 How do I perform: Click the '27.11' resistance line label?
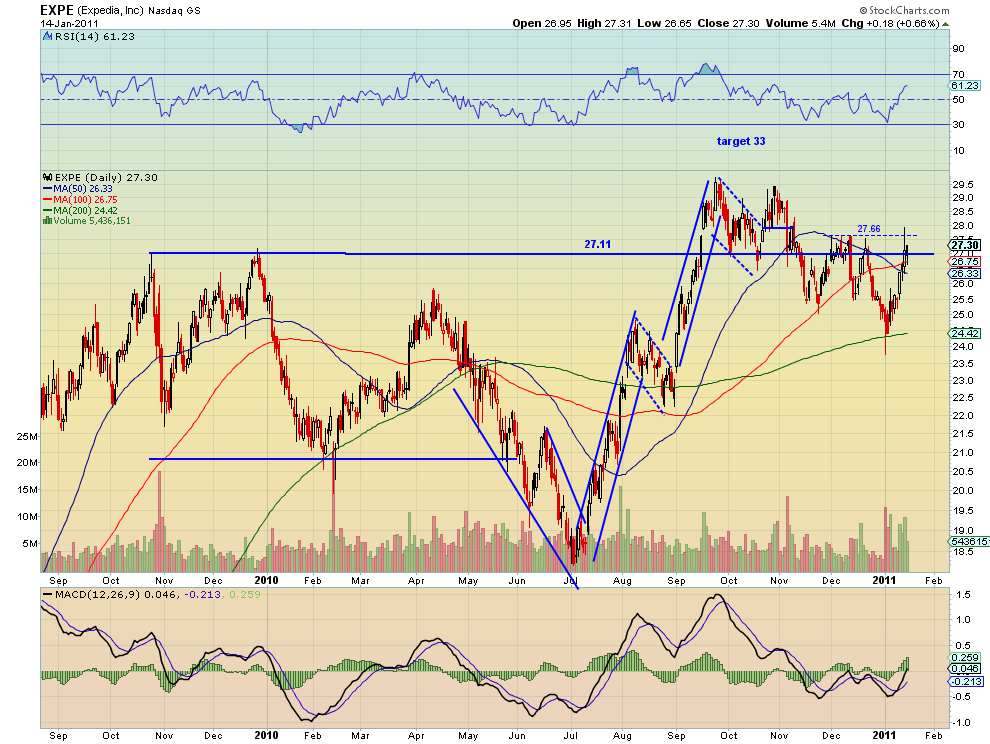click(597, 244)
